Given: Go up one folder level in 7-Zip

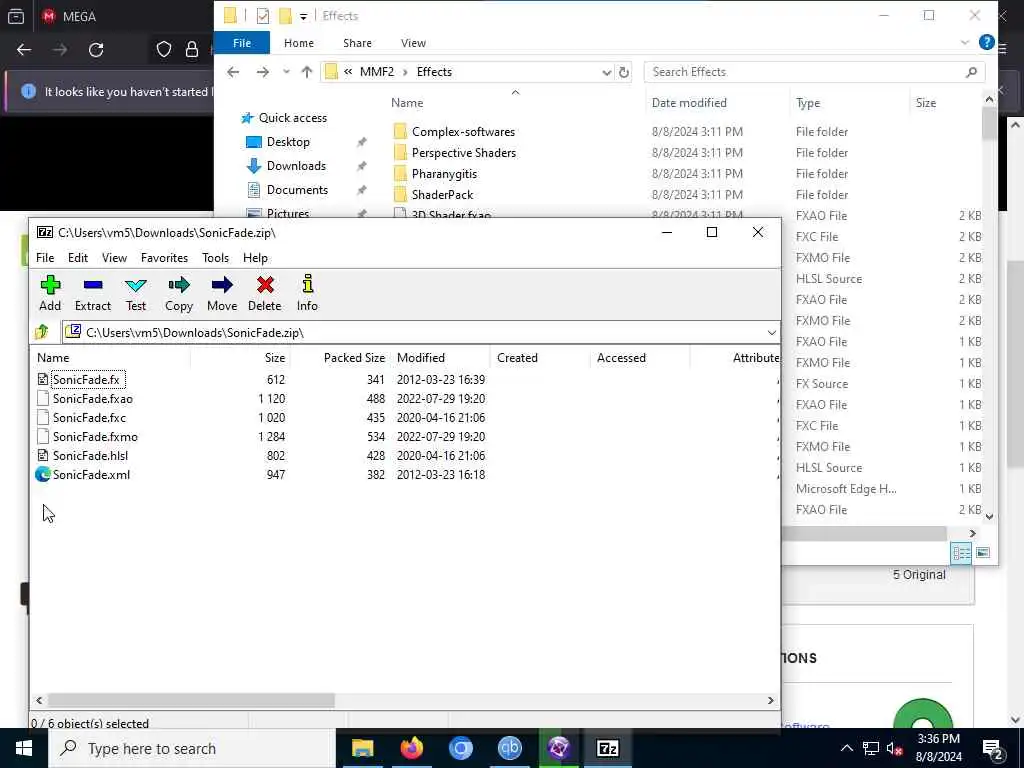Looking at the screenshot, I should point(42,332).
